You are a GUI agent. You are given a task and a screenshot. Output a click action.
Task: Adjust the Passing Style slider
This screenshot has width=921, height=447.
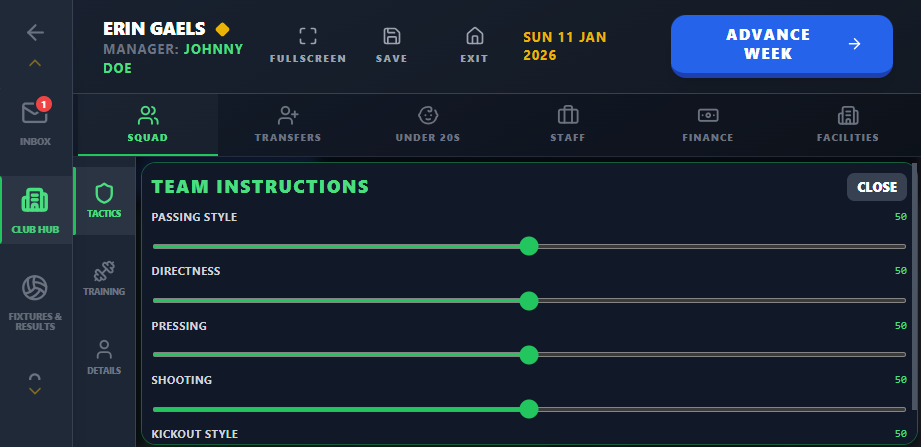click(529, 246)
